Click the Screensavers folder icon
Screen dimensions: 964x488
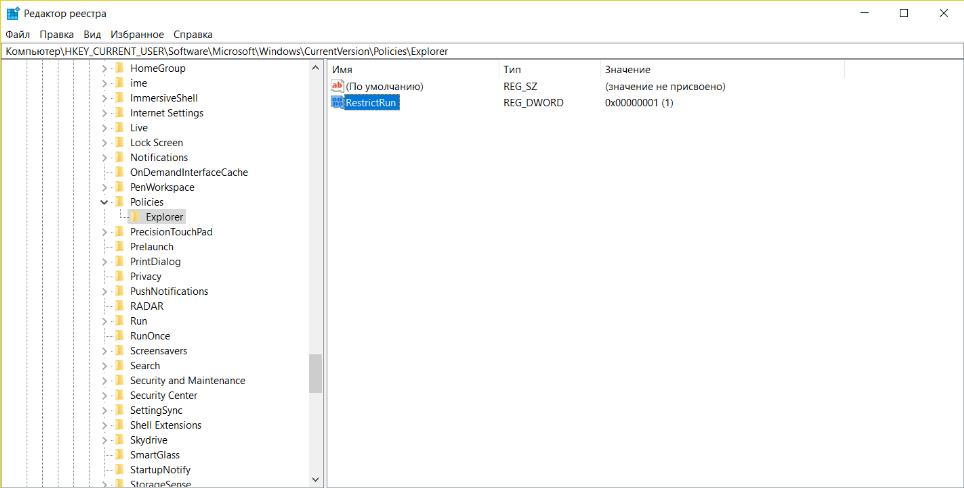119,351
